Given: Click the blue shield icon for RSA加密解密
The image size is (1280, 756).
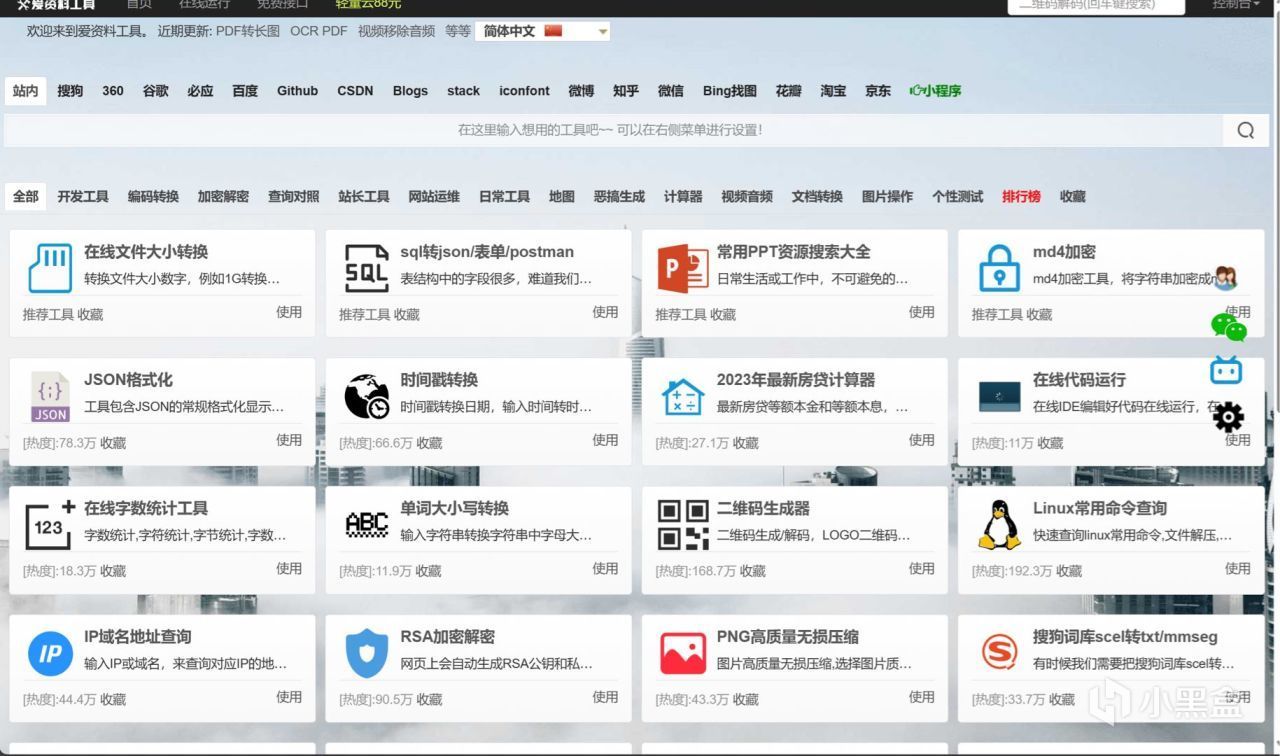Looking at the screenshot, I should [x=366, y=653].
